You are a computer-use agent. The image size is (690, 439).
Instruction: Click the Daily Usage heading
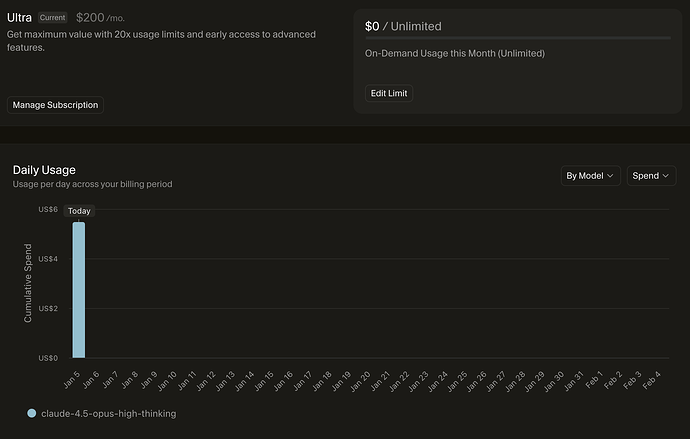pos(44,170)
